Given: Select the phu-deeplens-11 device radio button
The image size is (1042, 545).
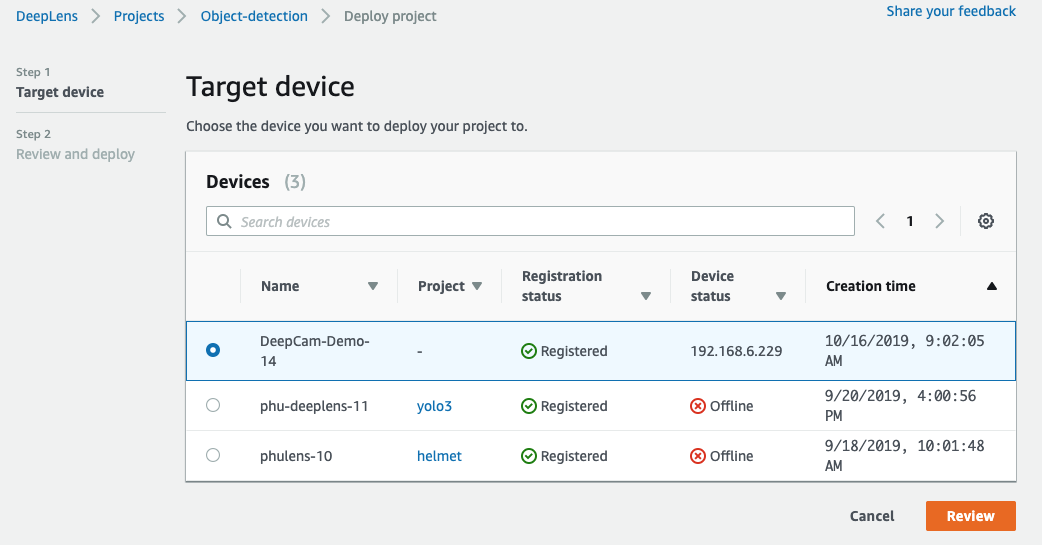Looking at the screenshot, I should point(213,405).
